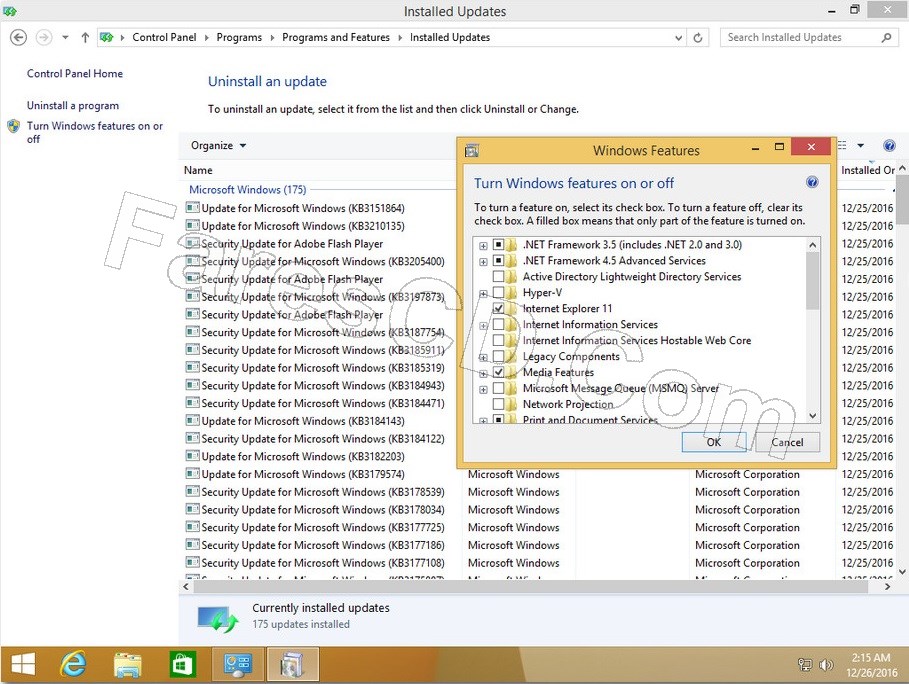
Task: Select icon for update KB3210135
Action: (x=192, y=225)
